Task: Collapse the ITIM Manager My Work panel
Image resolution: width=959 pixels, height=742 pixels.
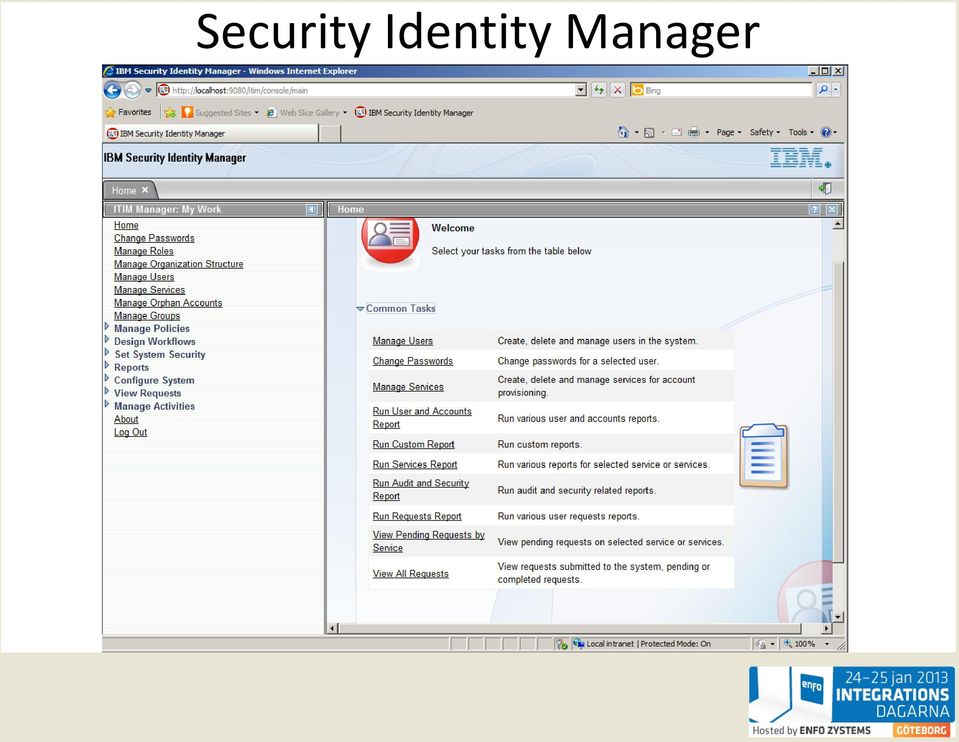Action: click(312, 210)
